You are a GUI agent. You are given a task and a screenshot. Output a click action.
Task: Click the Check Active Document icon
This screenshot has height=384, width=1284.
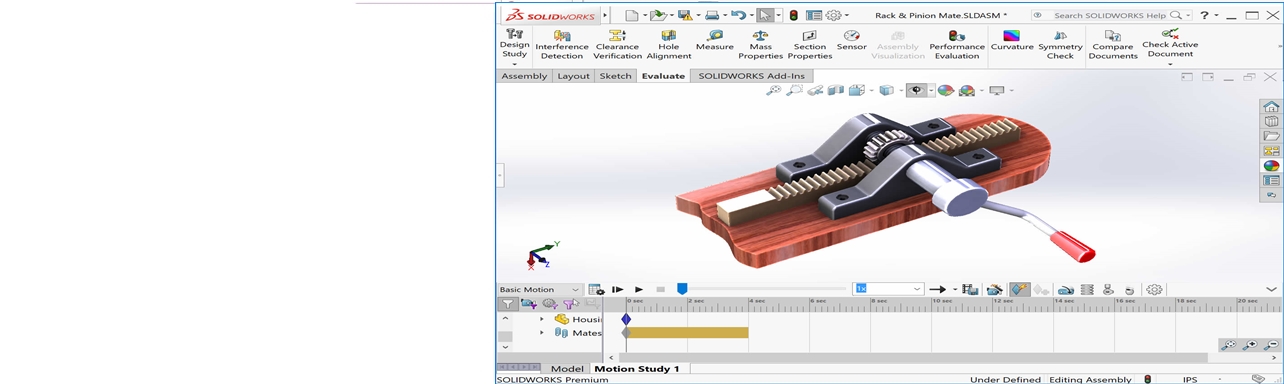pos(1170,35)
